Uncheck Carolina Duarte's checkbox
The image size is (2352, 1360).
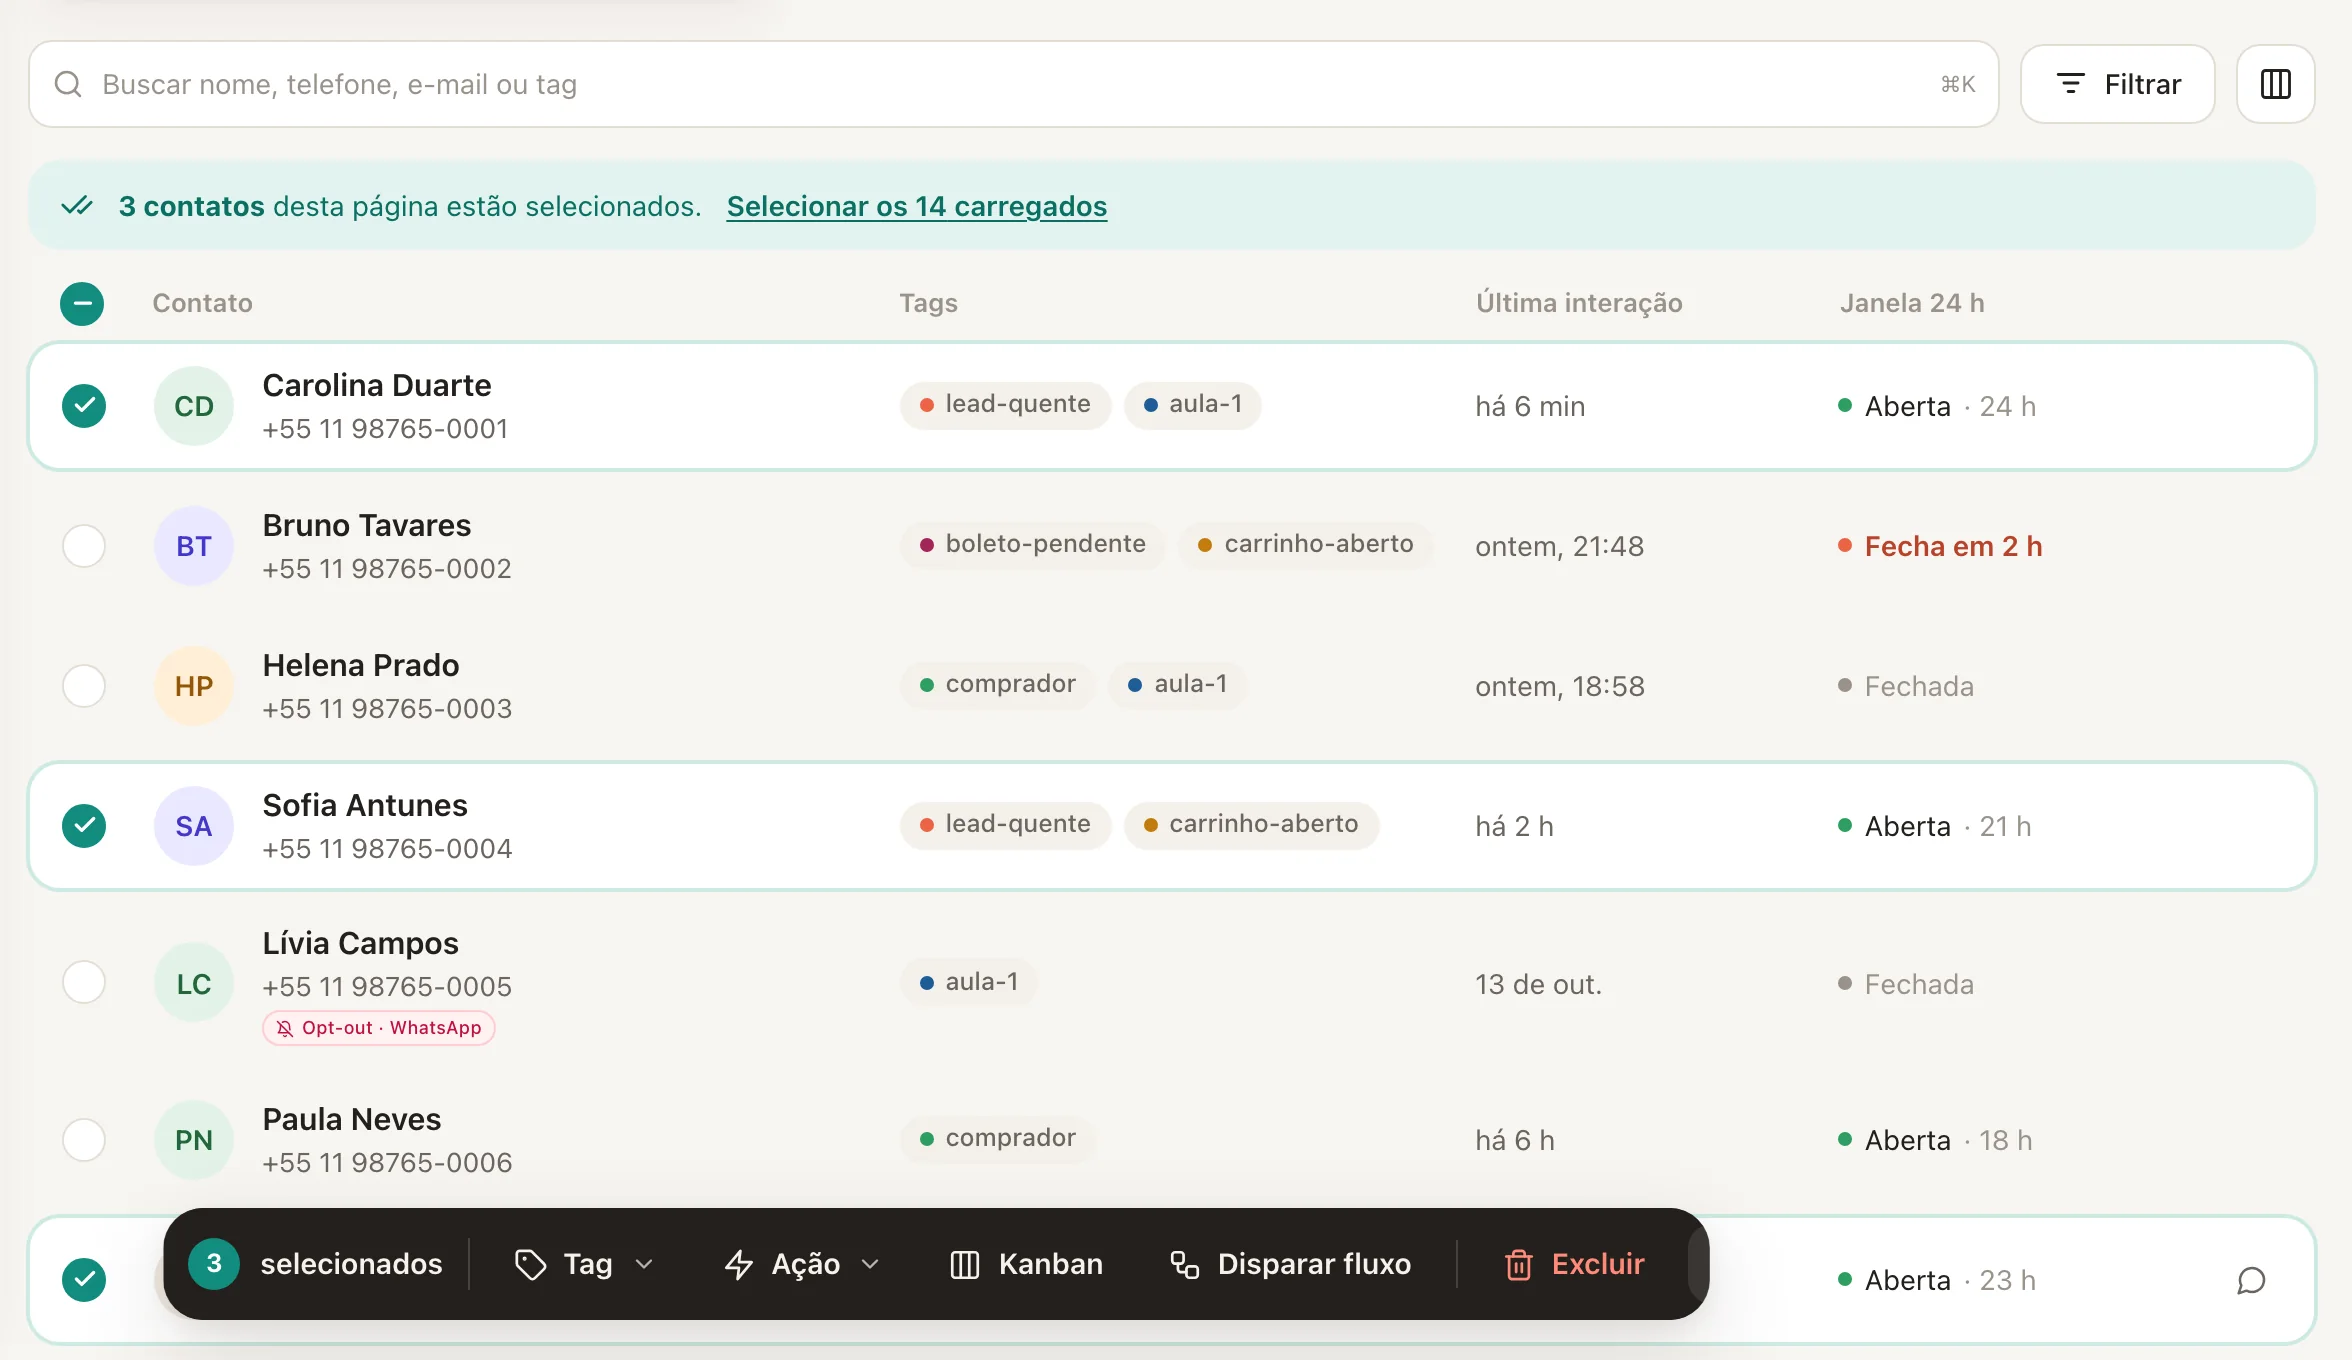coord(84,406)
